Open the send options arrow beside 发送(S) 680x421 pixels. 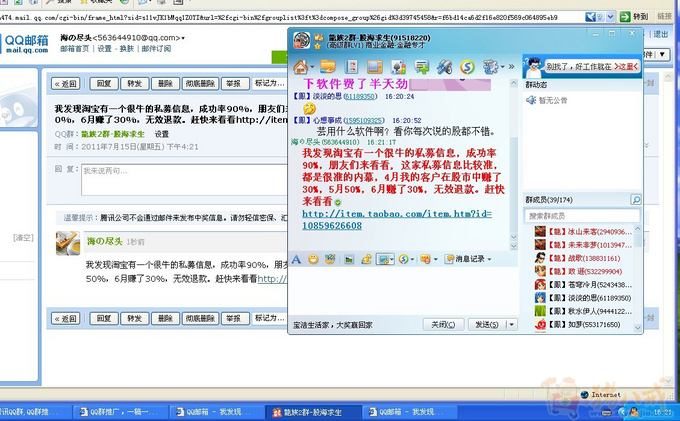[512, 324]
